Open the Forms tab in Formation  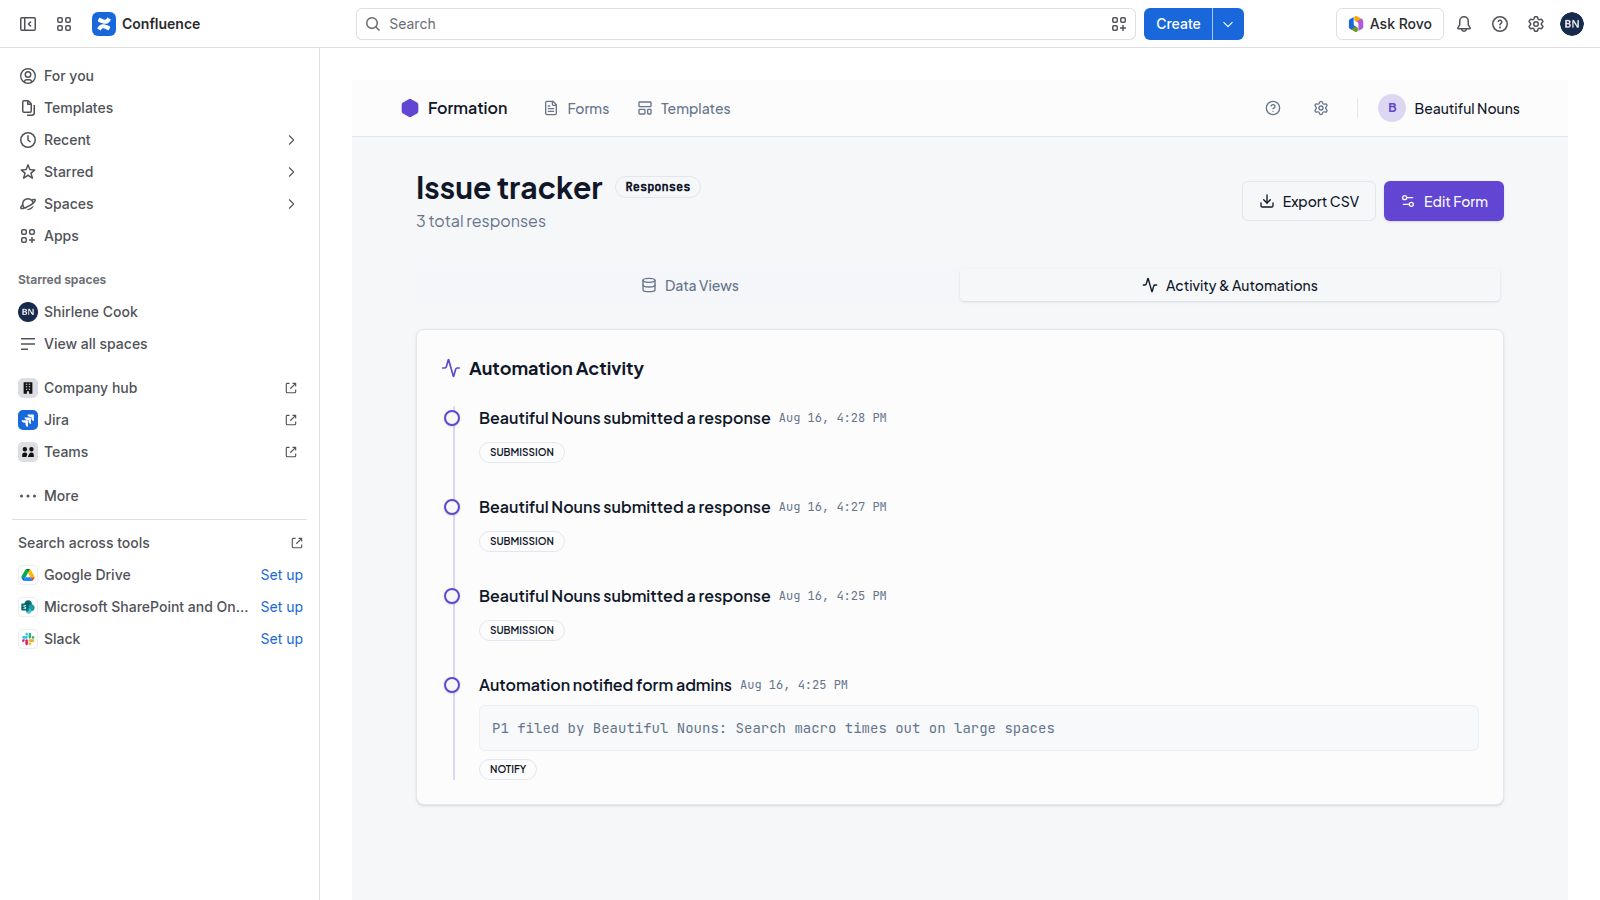(x=576, y=108)
